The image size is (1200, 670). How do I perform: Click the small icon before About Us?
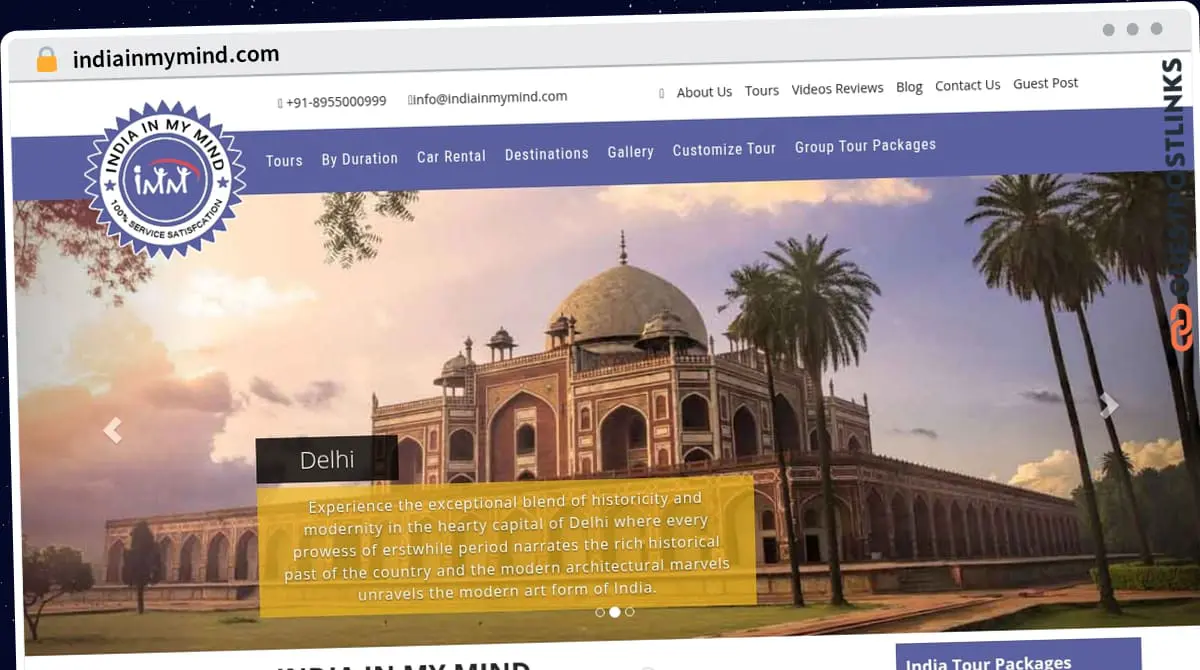661,93
